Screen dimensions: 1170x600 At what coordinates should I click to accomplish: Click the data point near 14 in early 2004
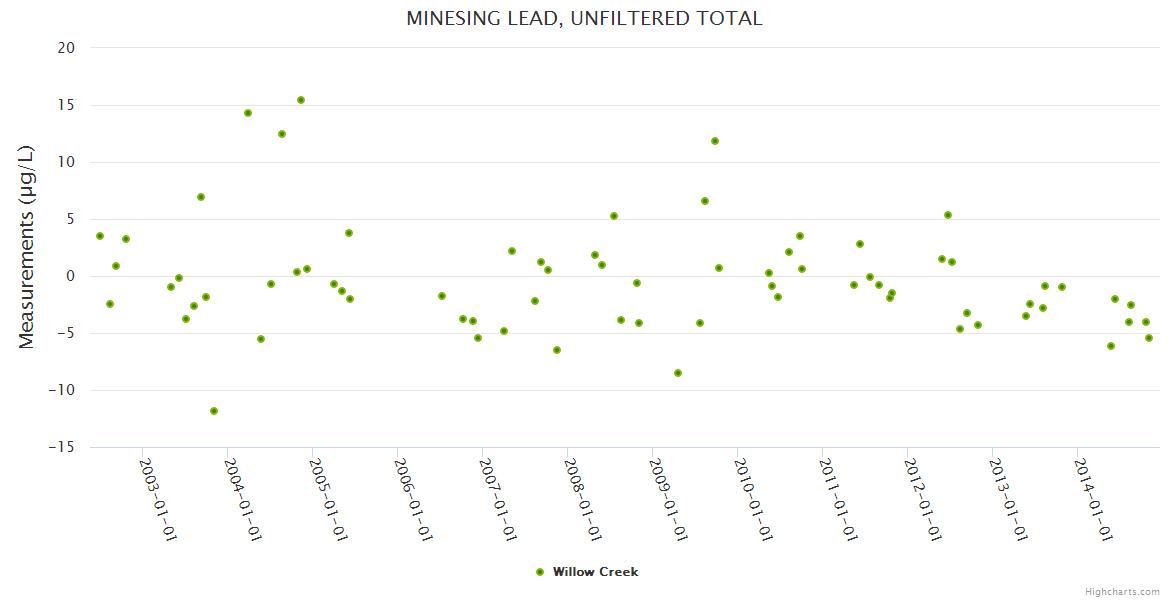[x=248, y=113]
